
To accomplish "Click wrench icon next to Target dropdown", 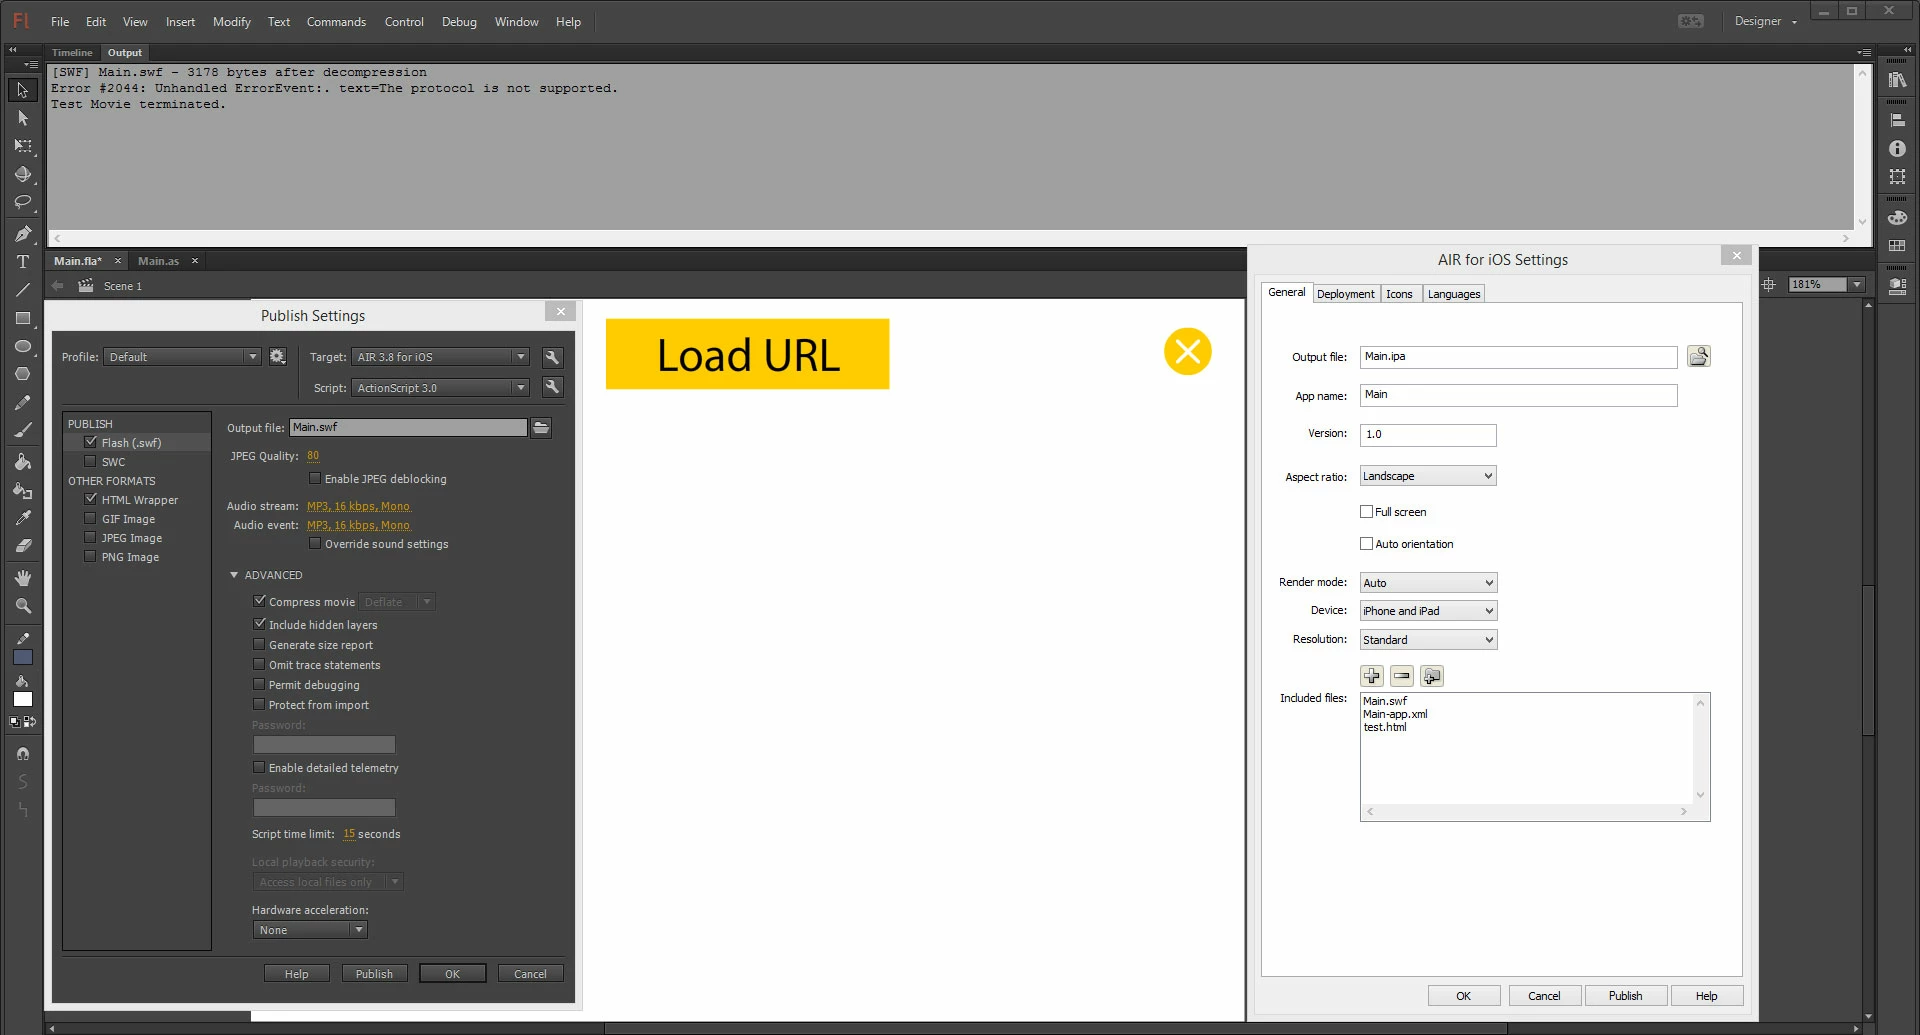I will (552, 357).
